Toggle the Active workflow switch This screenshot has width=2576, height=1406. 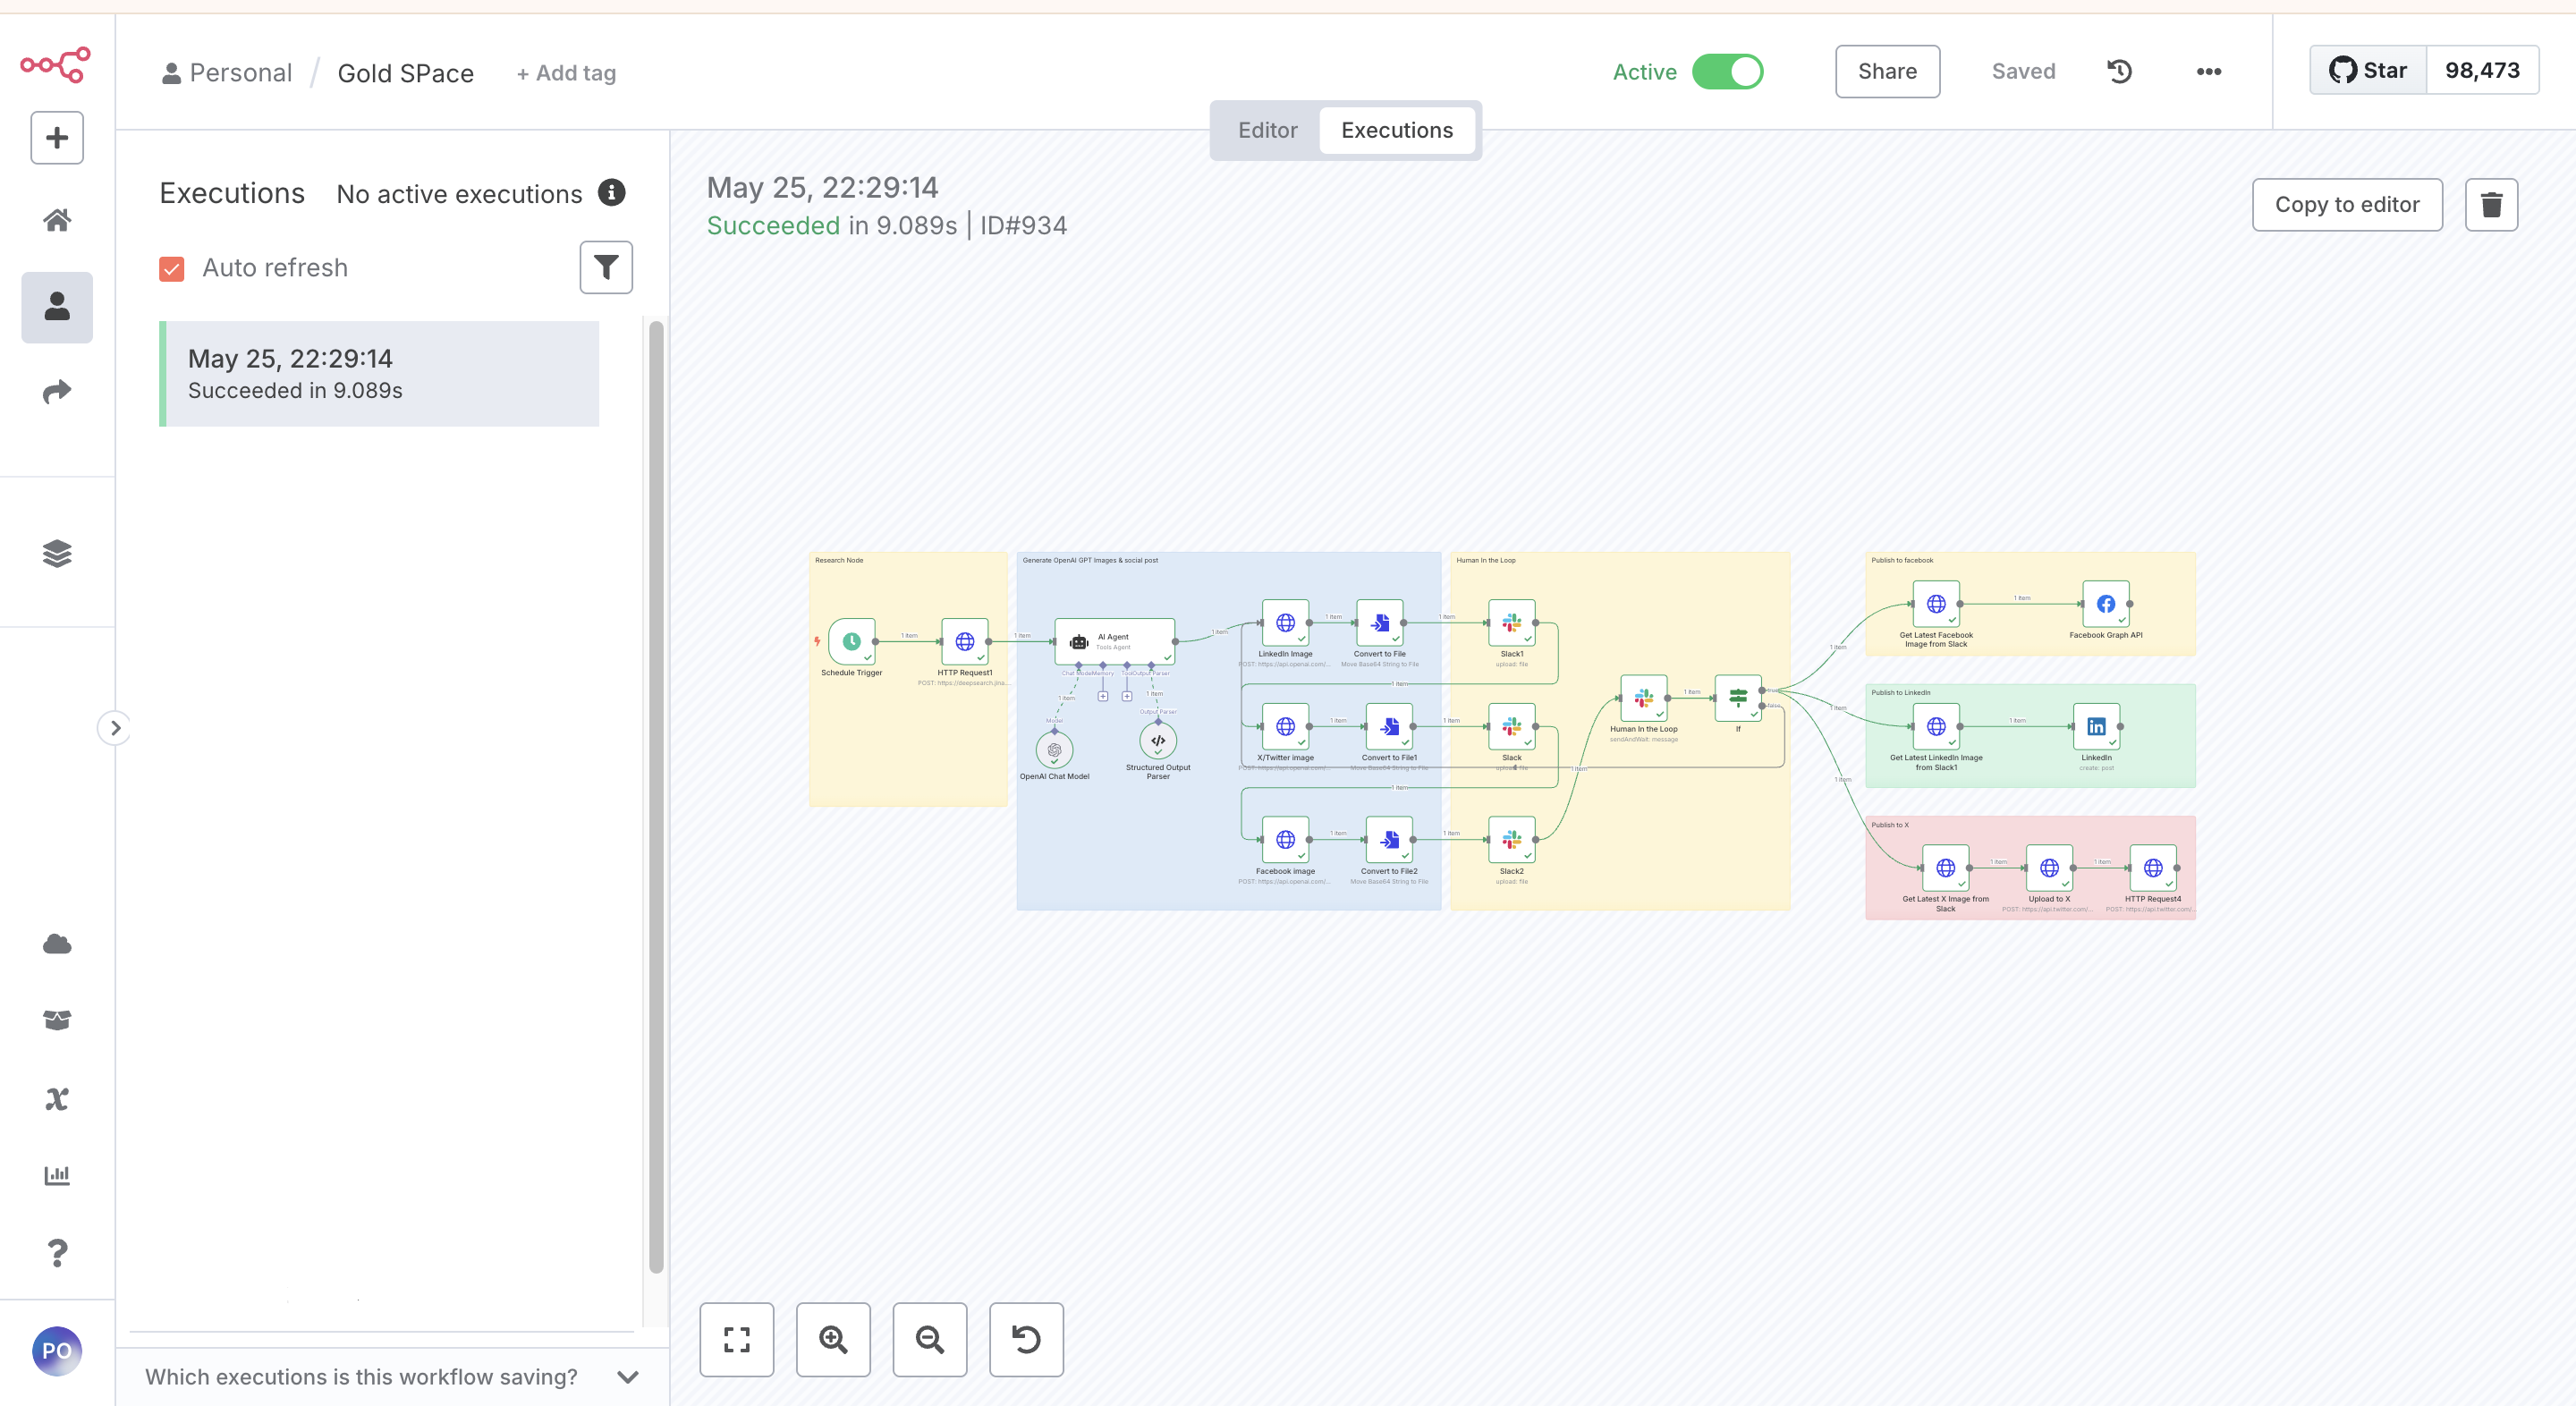tap(1727, 71)
